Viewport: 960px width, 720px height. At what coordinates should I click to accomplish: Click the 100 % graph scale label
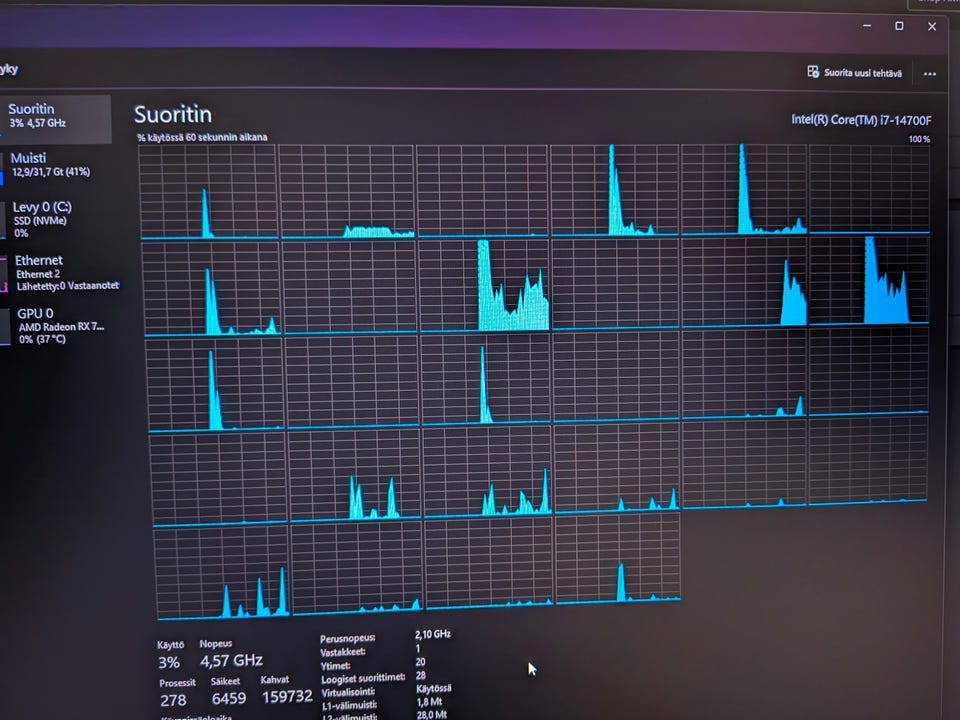click(919, 140)
